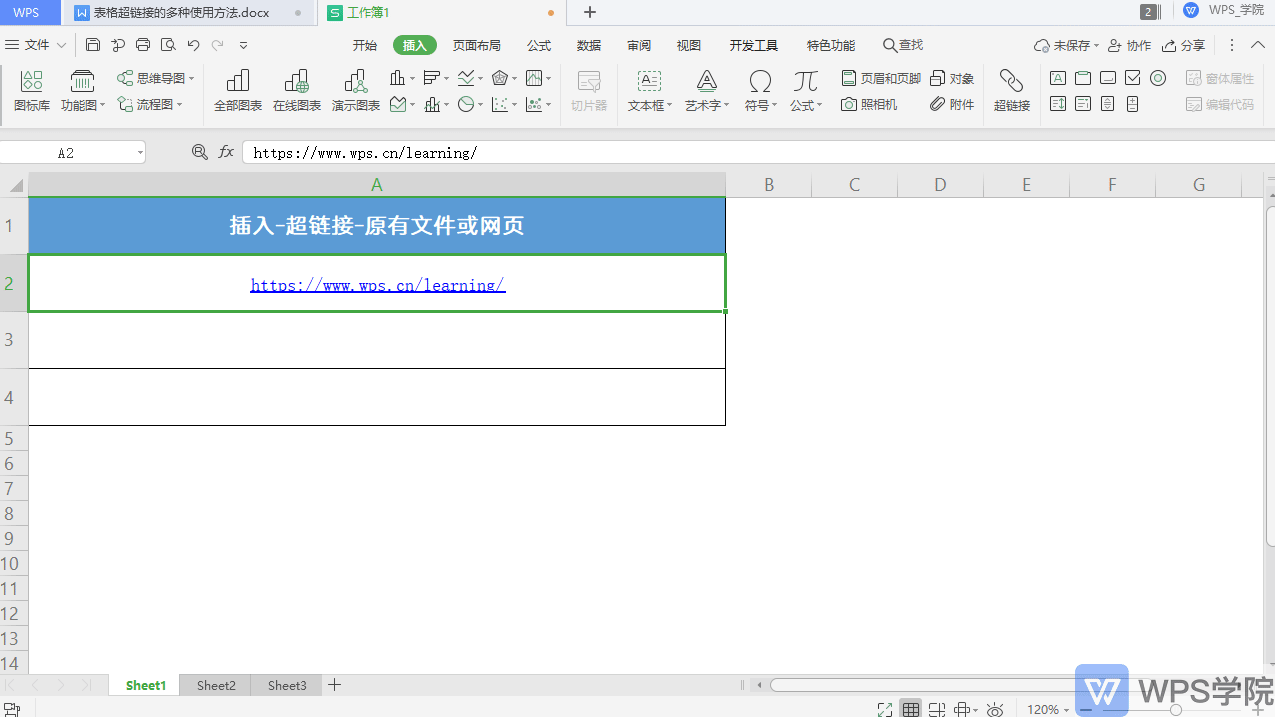Insert a group box form control

click(1083, 78)
